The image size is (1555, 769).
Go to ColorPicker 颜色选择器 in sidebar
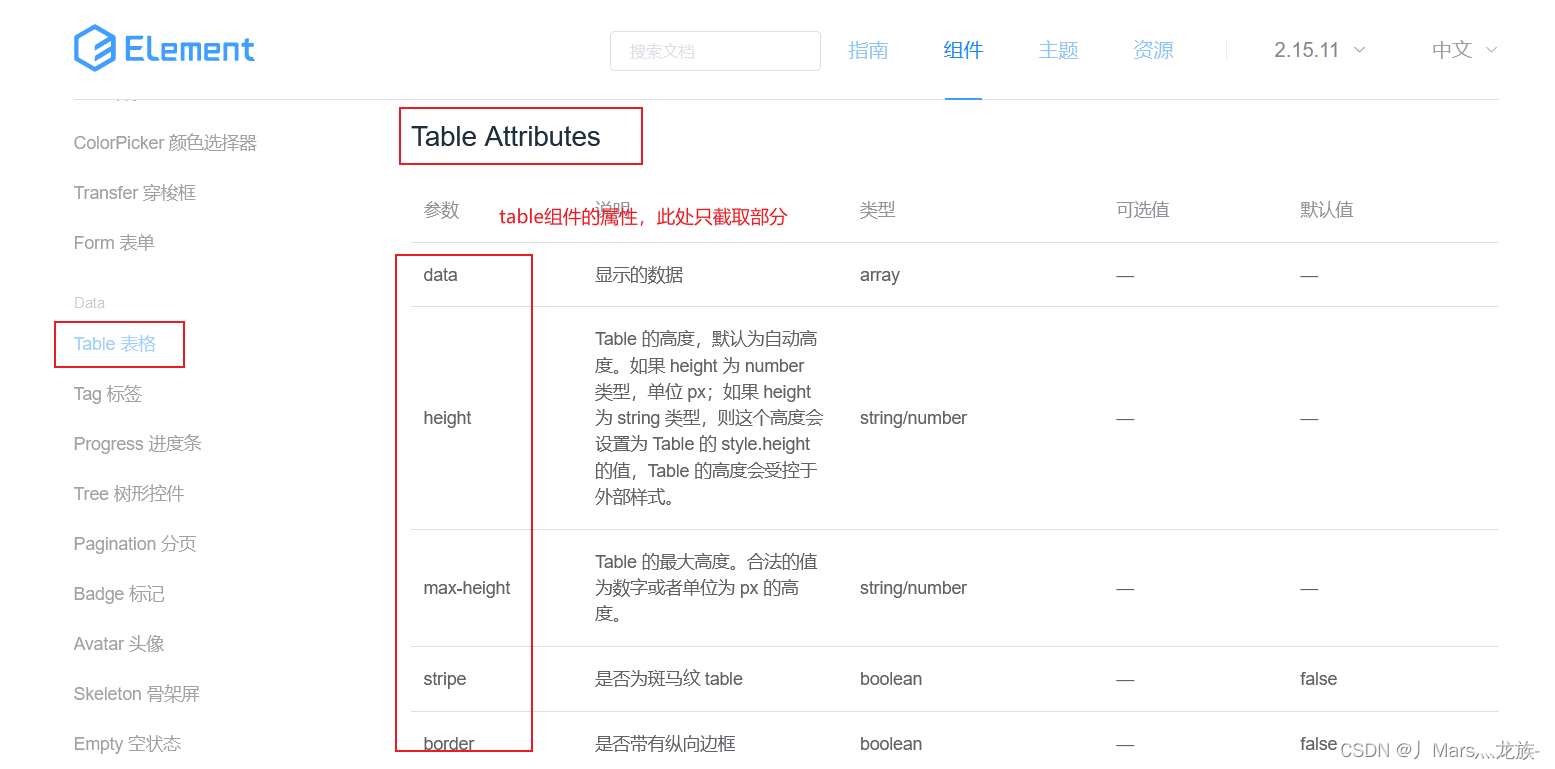[x=165, y=143]
